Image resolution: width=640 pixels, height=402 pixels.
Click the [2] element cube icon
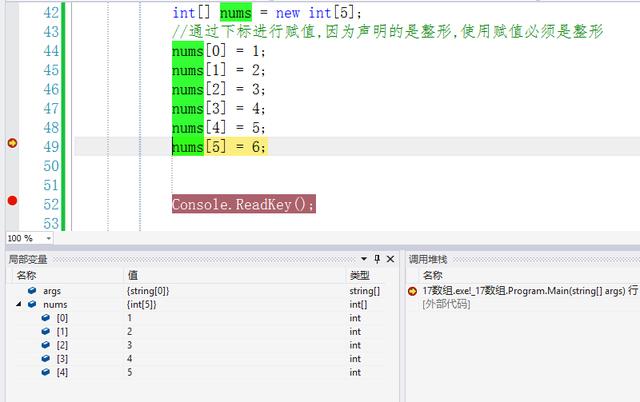pos(46,344)
